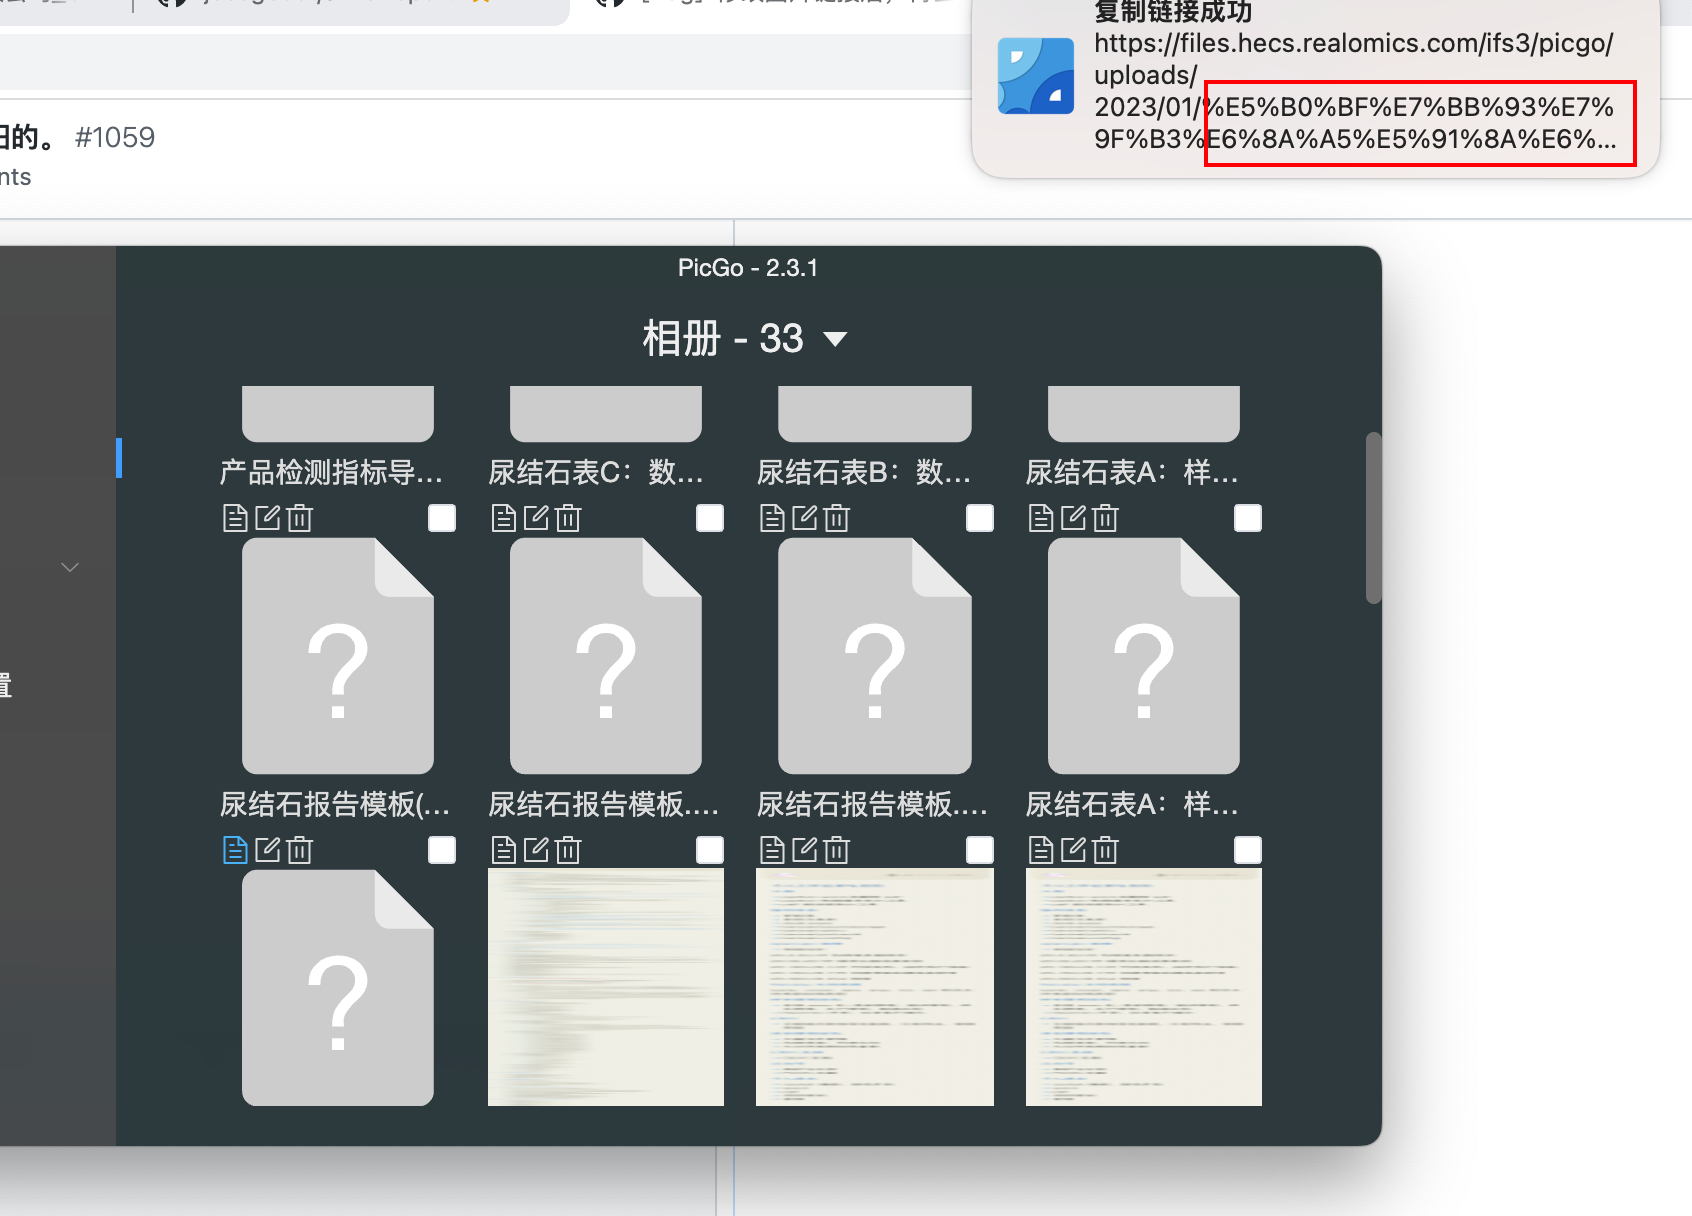Tick the checkbox for 尿结石表C
1692x1216 pixels.
(710, 518)
